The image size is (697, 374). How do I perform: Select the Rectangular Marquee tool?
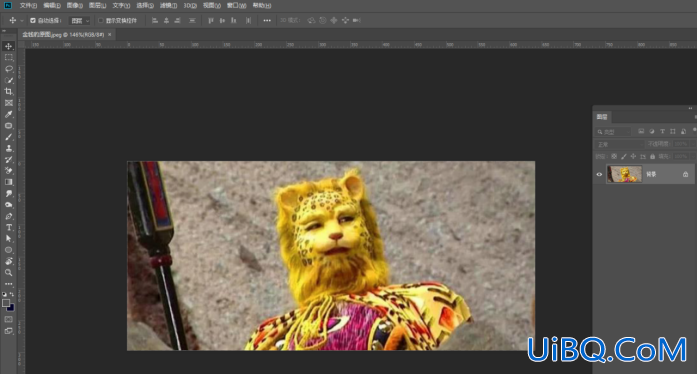pyautogui.click(x=8, y=57)
